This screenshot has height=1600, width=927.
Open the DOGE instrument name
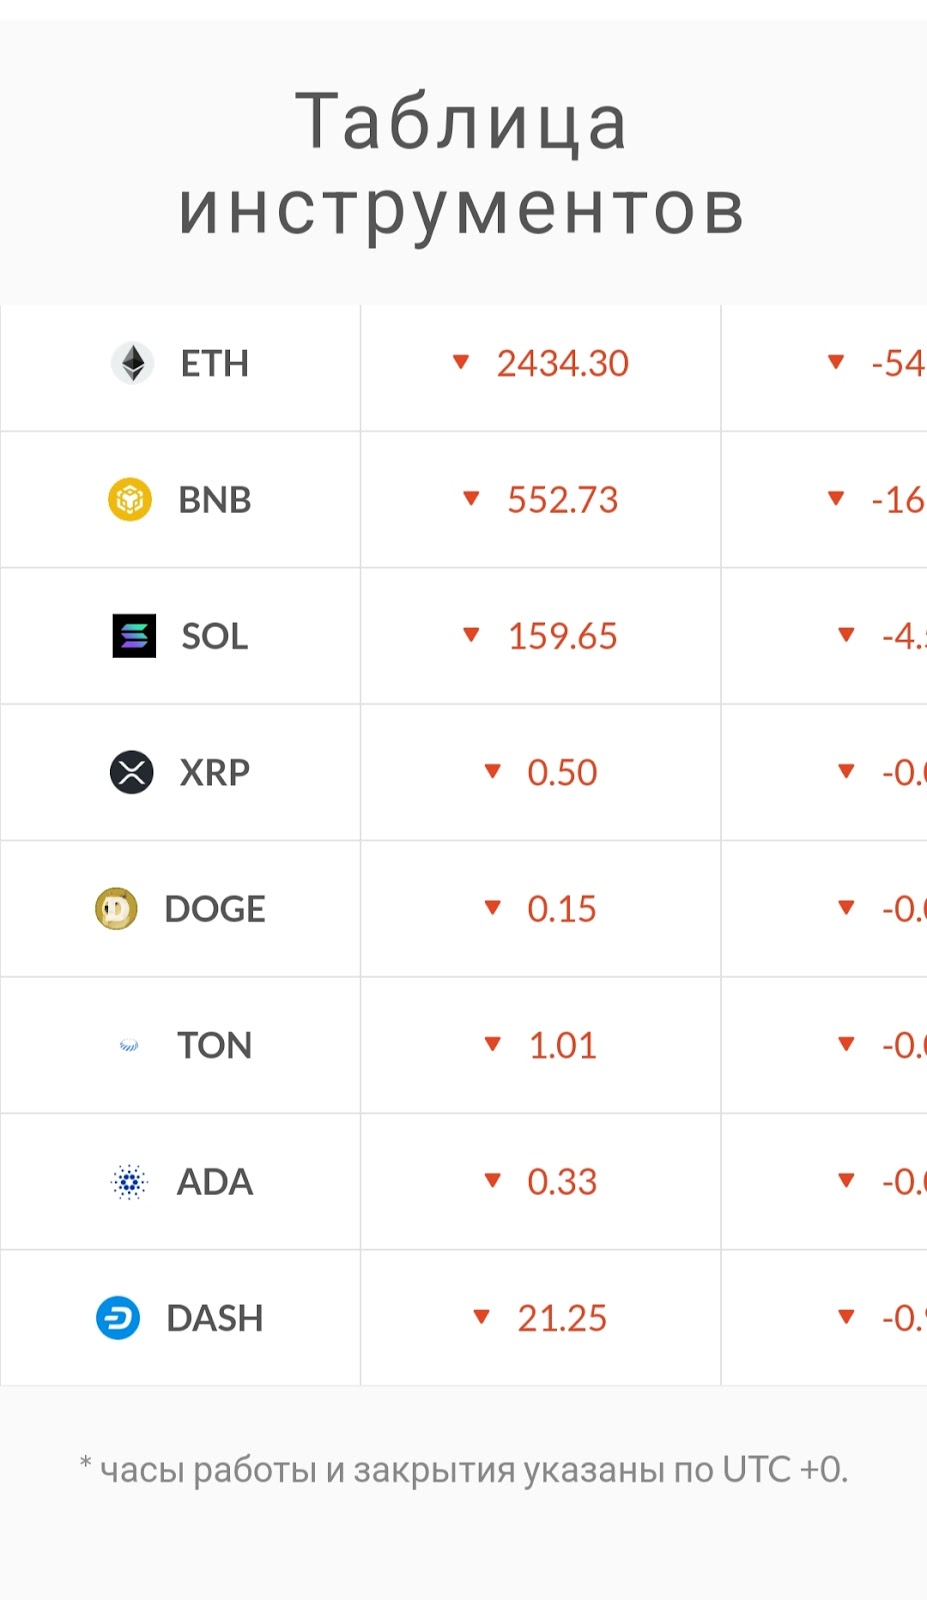click(215, 909)
